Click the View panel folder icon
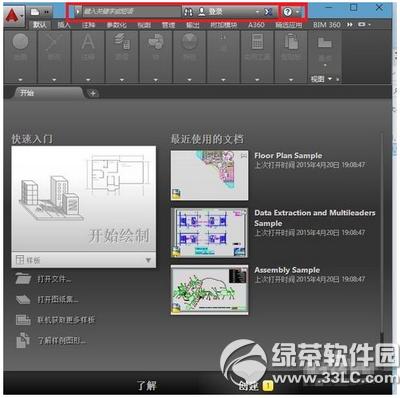This screenshot has height=398, width=400. (x=325, y=43)
